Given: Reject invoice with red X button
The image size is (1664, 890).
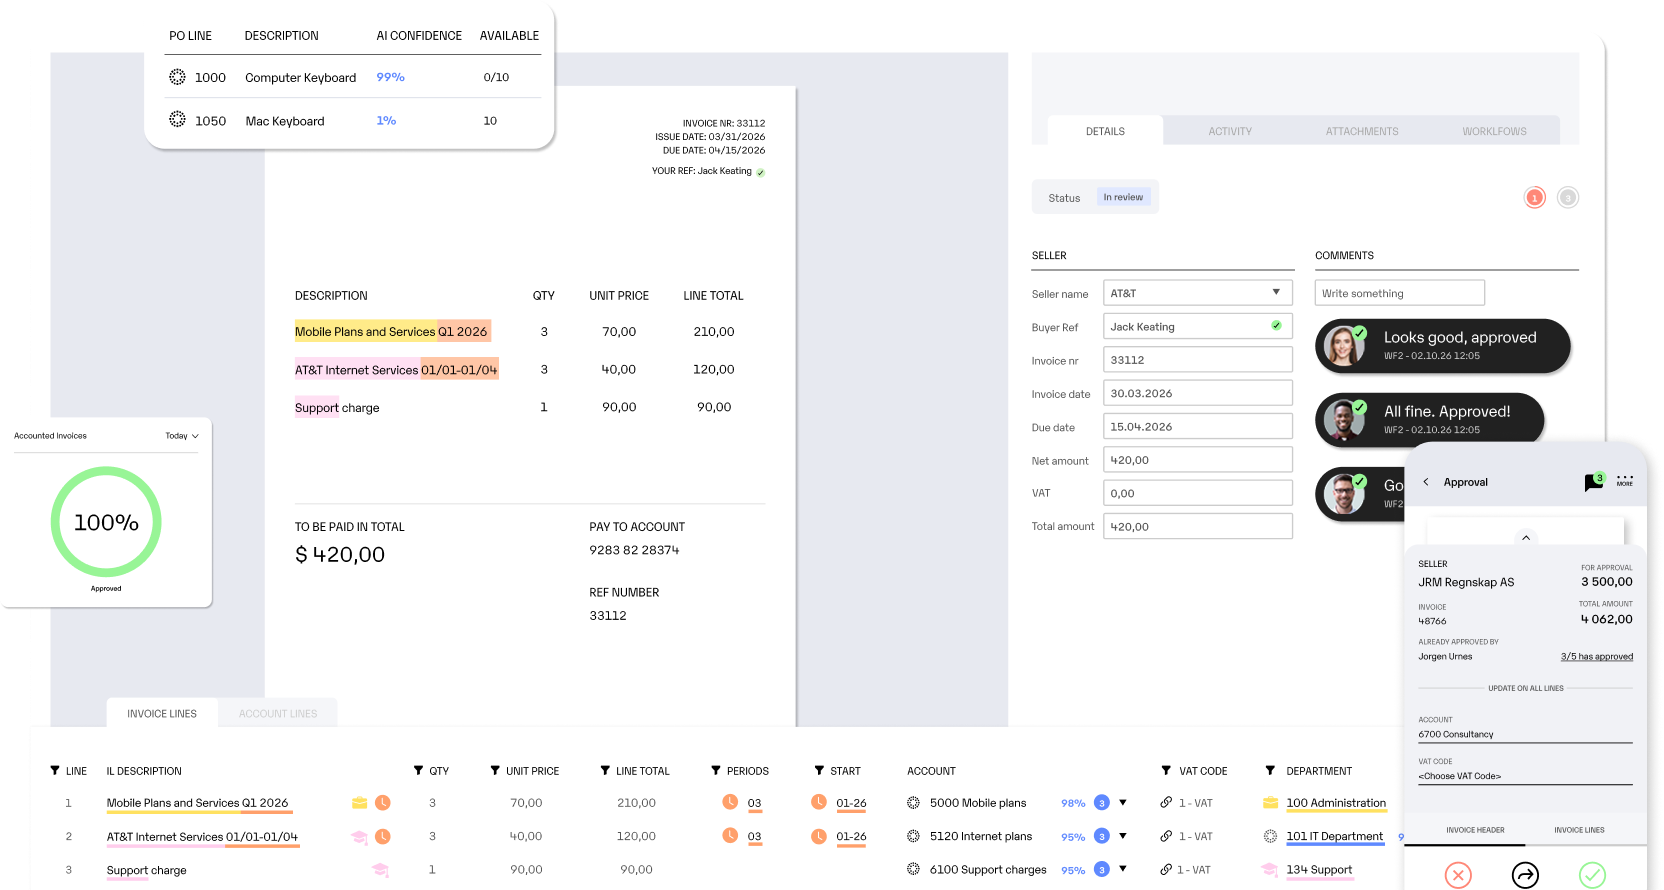Looking at the screenshot, I should point(1458,876).
